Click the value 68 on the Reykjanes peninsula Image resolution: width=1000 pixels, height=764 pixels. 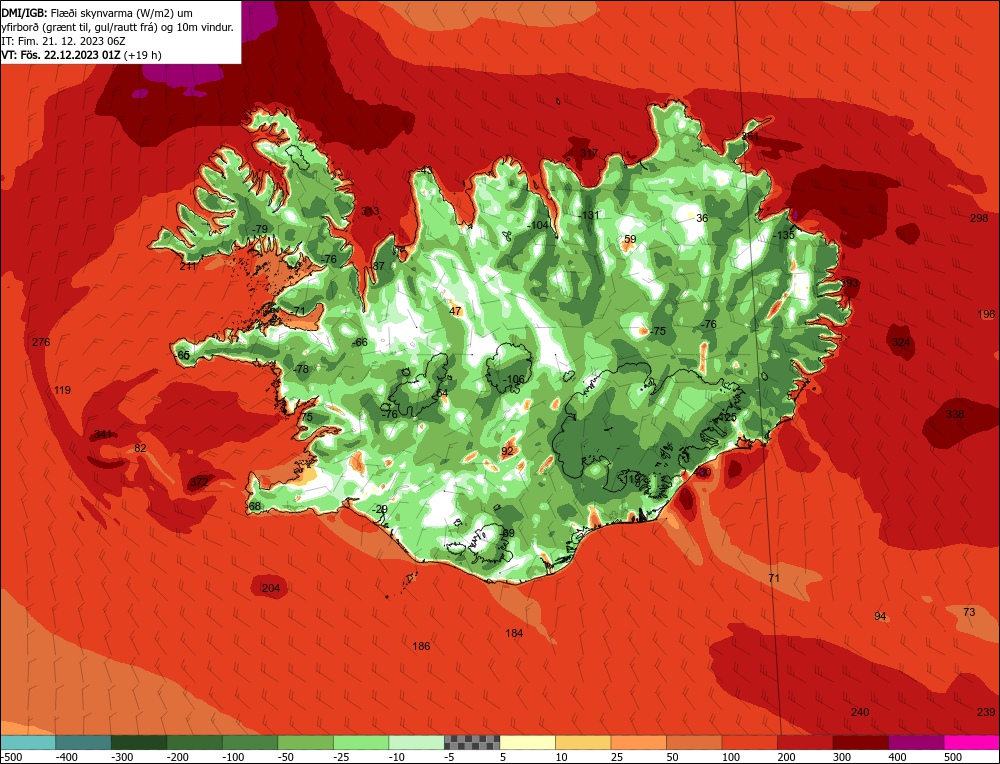254,506
